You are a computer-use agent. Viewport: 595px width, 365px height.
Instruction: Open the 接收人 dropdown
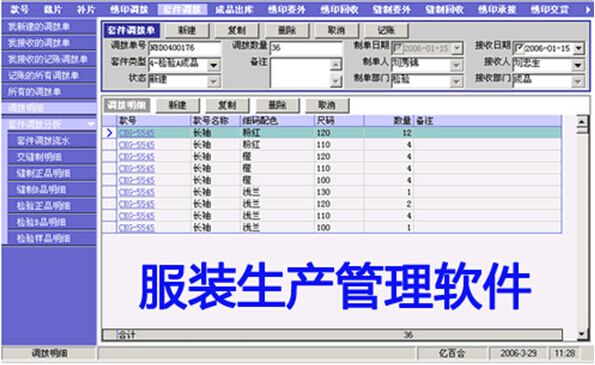click(578, 65)
